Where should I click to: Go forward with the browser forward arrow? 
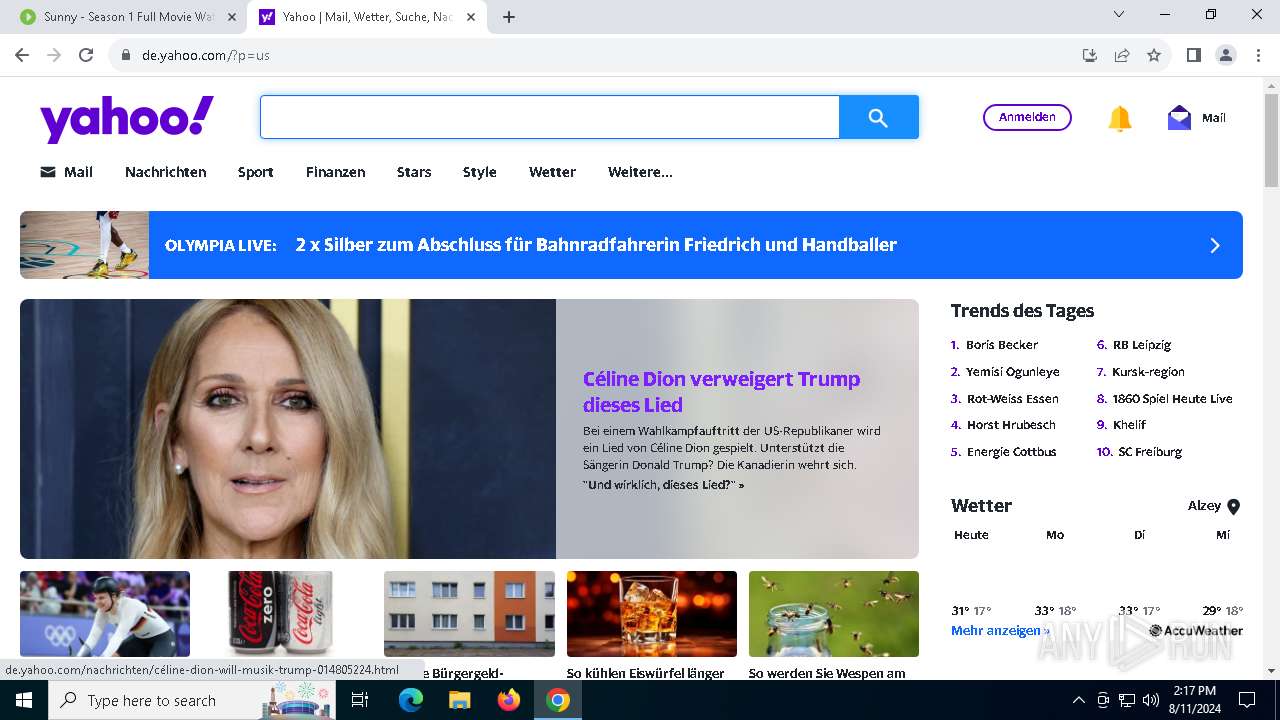(x=54, y=55)
